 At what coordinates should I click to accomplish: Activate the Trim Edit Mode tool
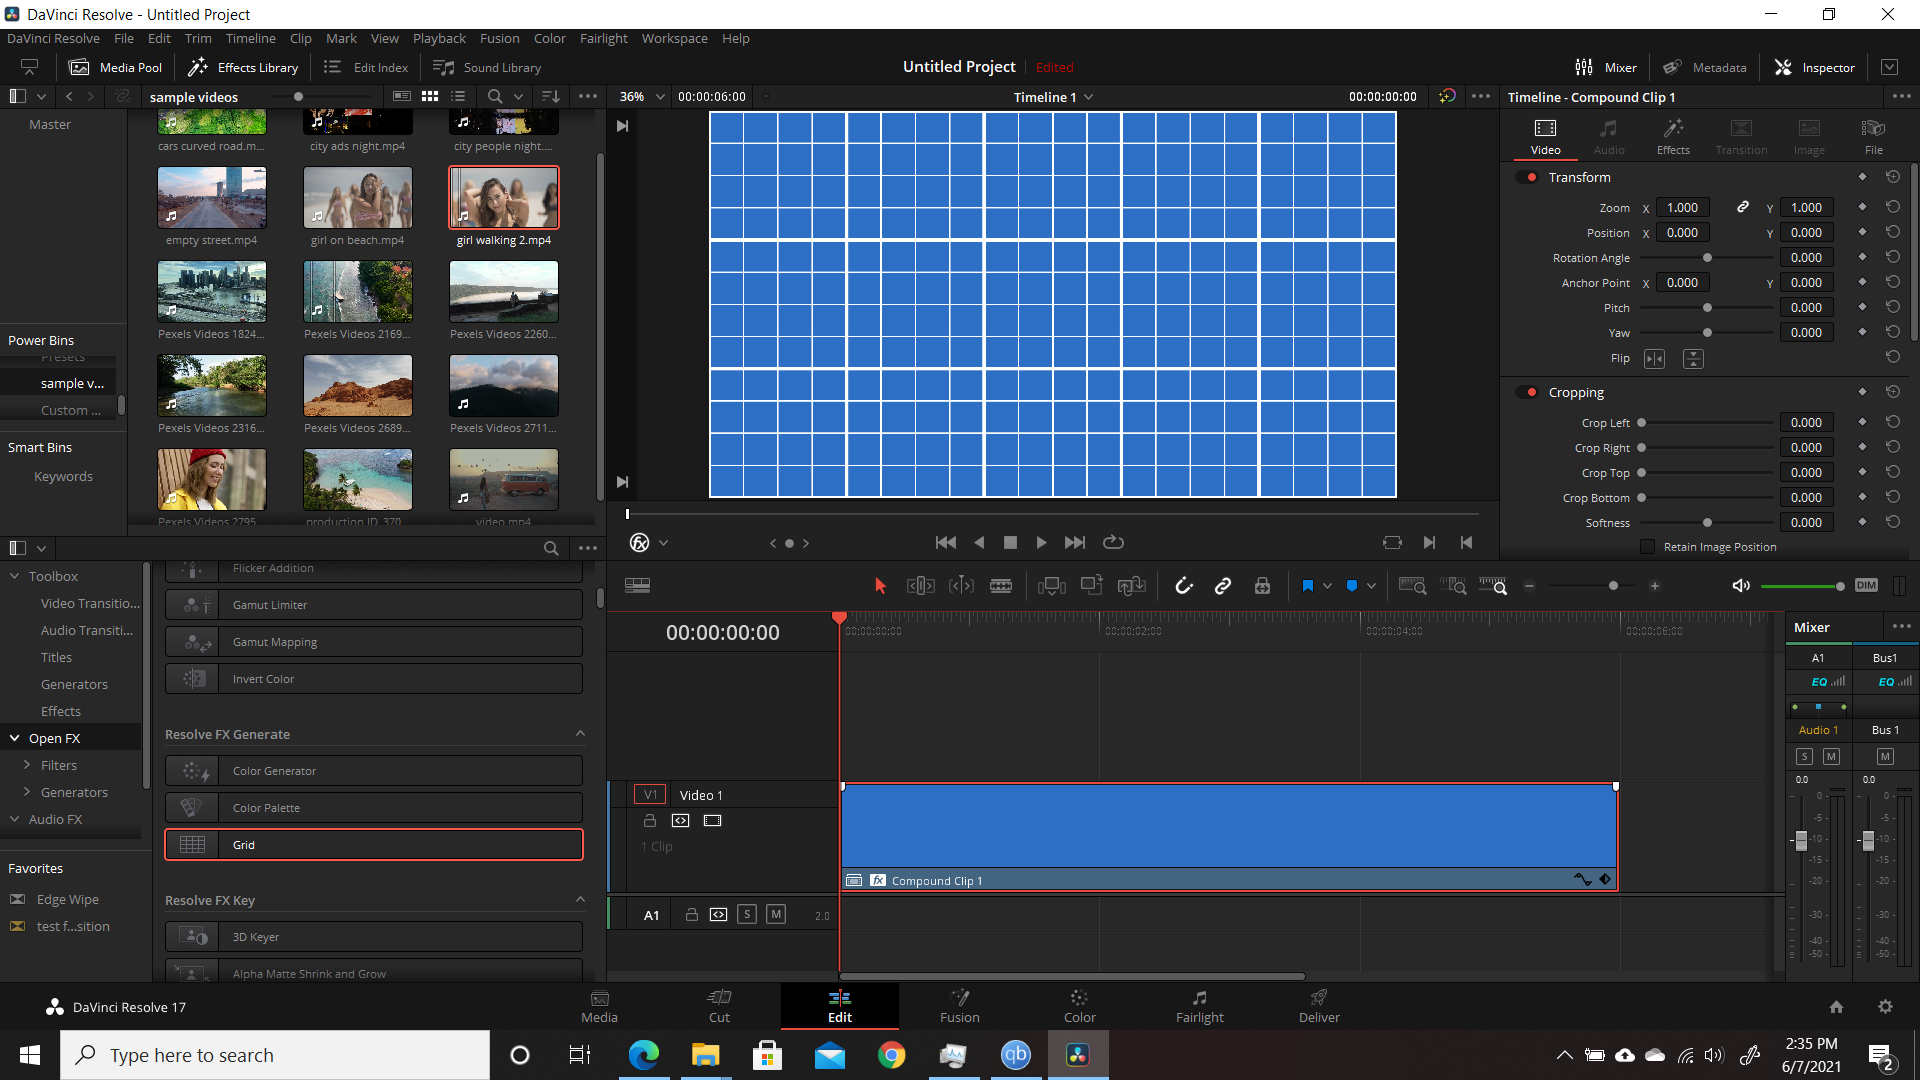coord(920,586)
